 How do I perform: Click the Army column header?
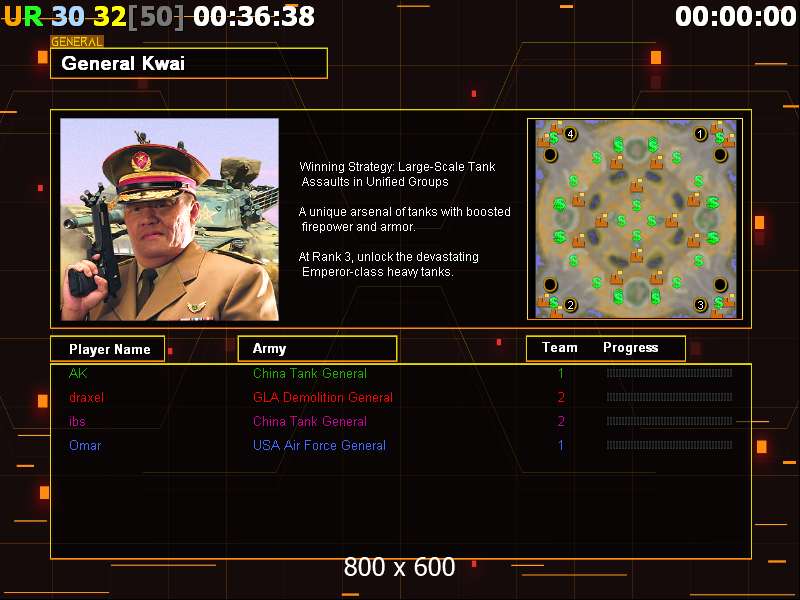(x=317, y=348)
